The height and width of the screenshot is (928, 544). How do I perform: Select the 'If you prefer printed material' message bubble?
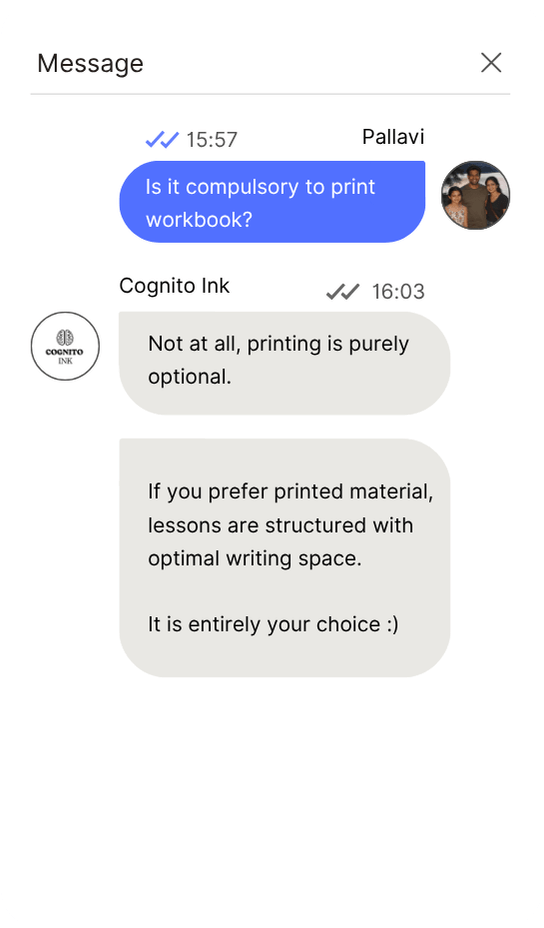point(285,558)
